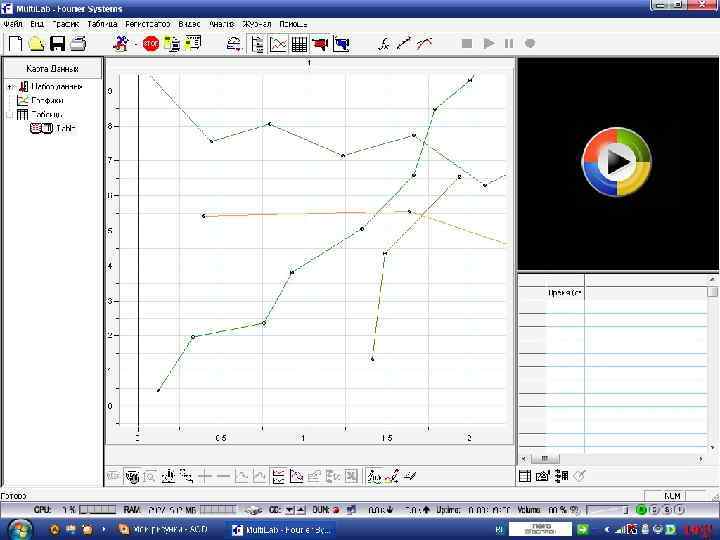Download data from logger icon next to STOP
Image resolution: width=720 pixels, height=540 pixels.
[172, 44]
